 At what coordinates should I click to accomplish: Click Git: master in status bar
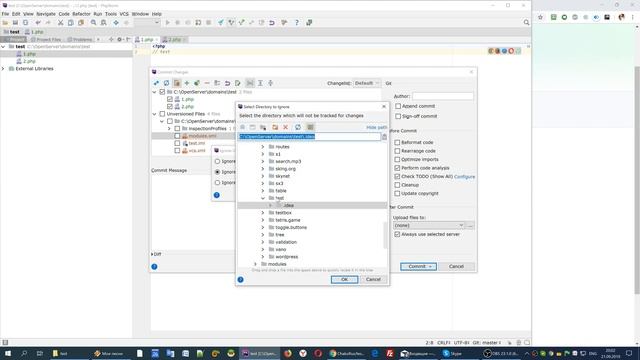[x=487, y=343]
